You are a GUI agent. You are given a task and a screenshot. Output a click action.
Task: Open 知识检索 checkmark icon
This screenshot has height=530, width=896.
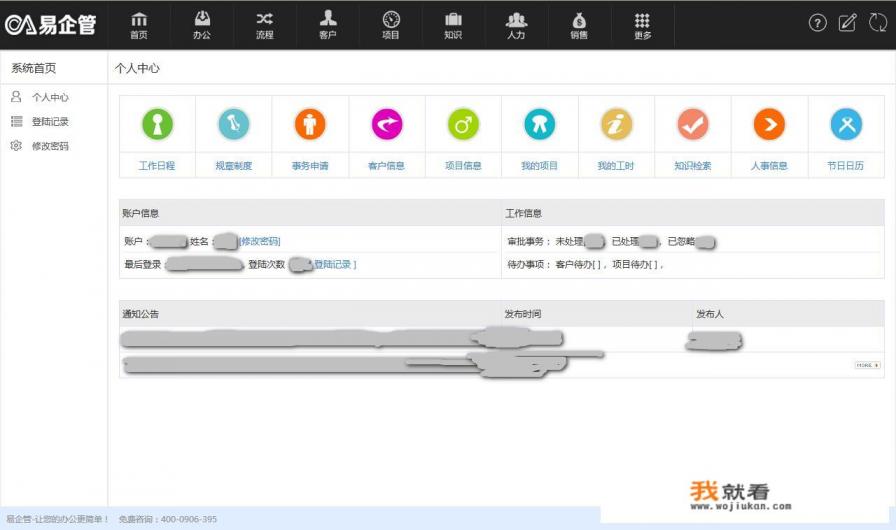(693, 124)
